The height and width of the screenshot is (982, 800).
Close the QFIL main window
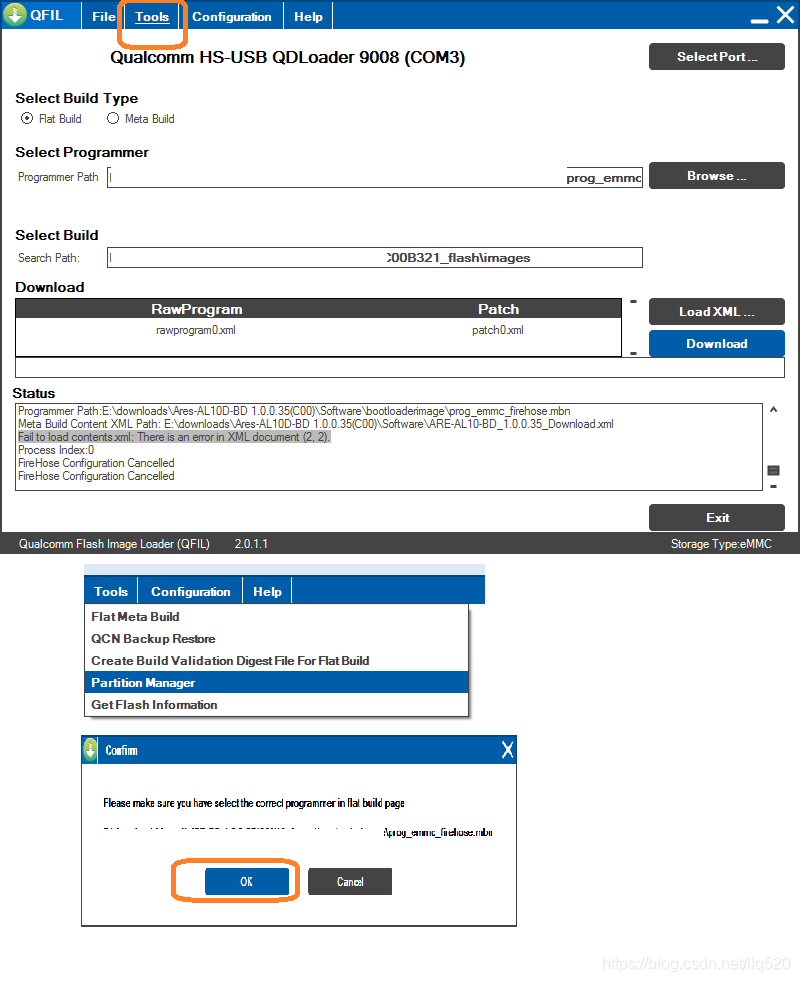tap(786, 14)
